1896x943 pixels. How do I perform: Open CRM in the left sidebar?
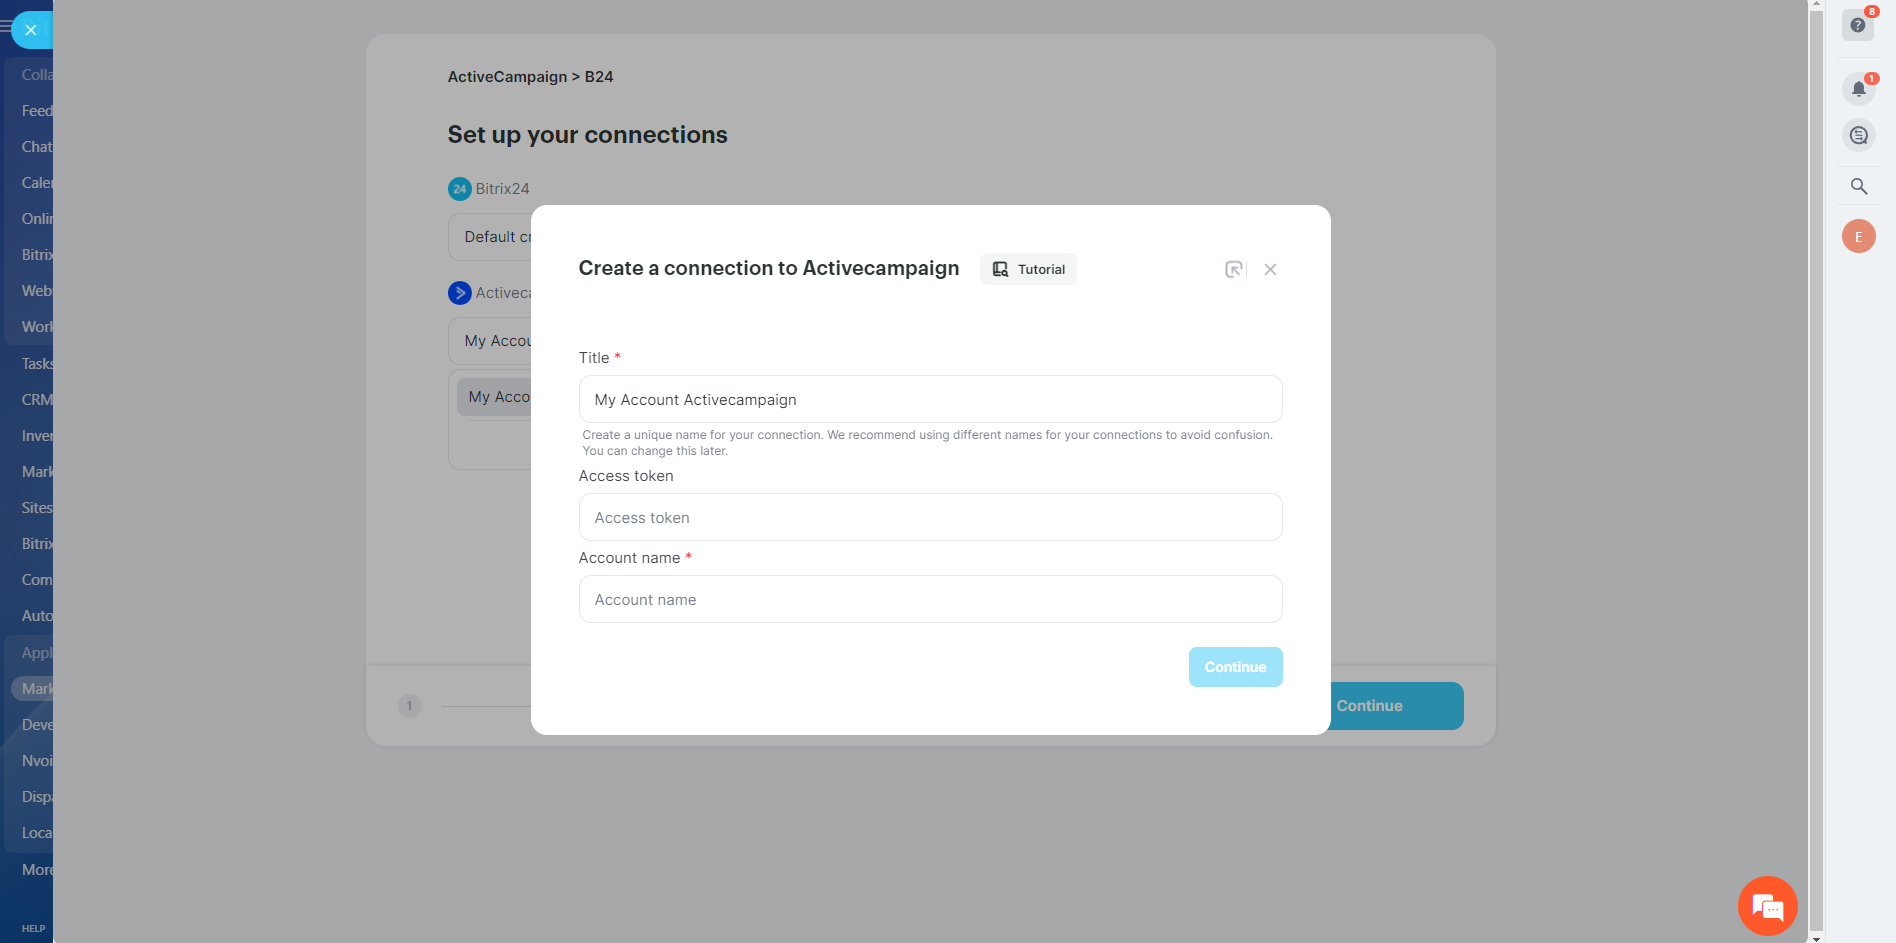(36, 400)
